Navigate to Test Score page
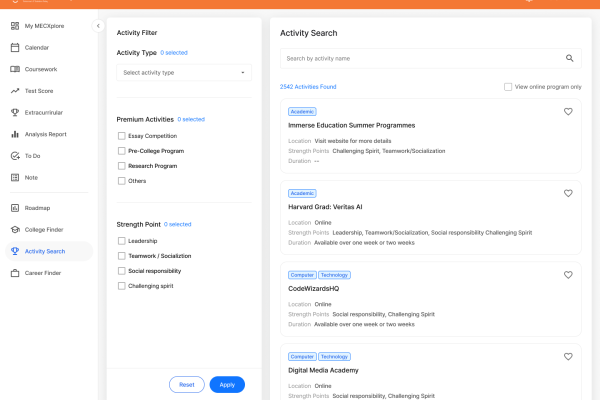600x400 pixels. (39, 91)
